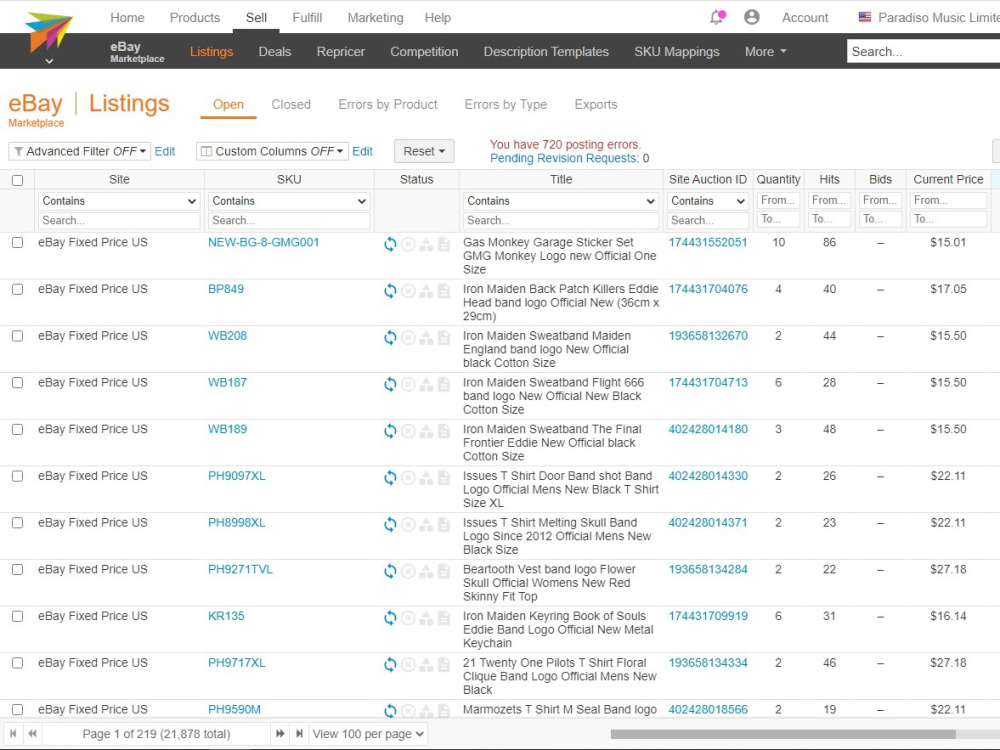Image resolution: width=1000 pixels, height=750 pixels.
Task: Open the Fulfill menu
Action: 307,18
